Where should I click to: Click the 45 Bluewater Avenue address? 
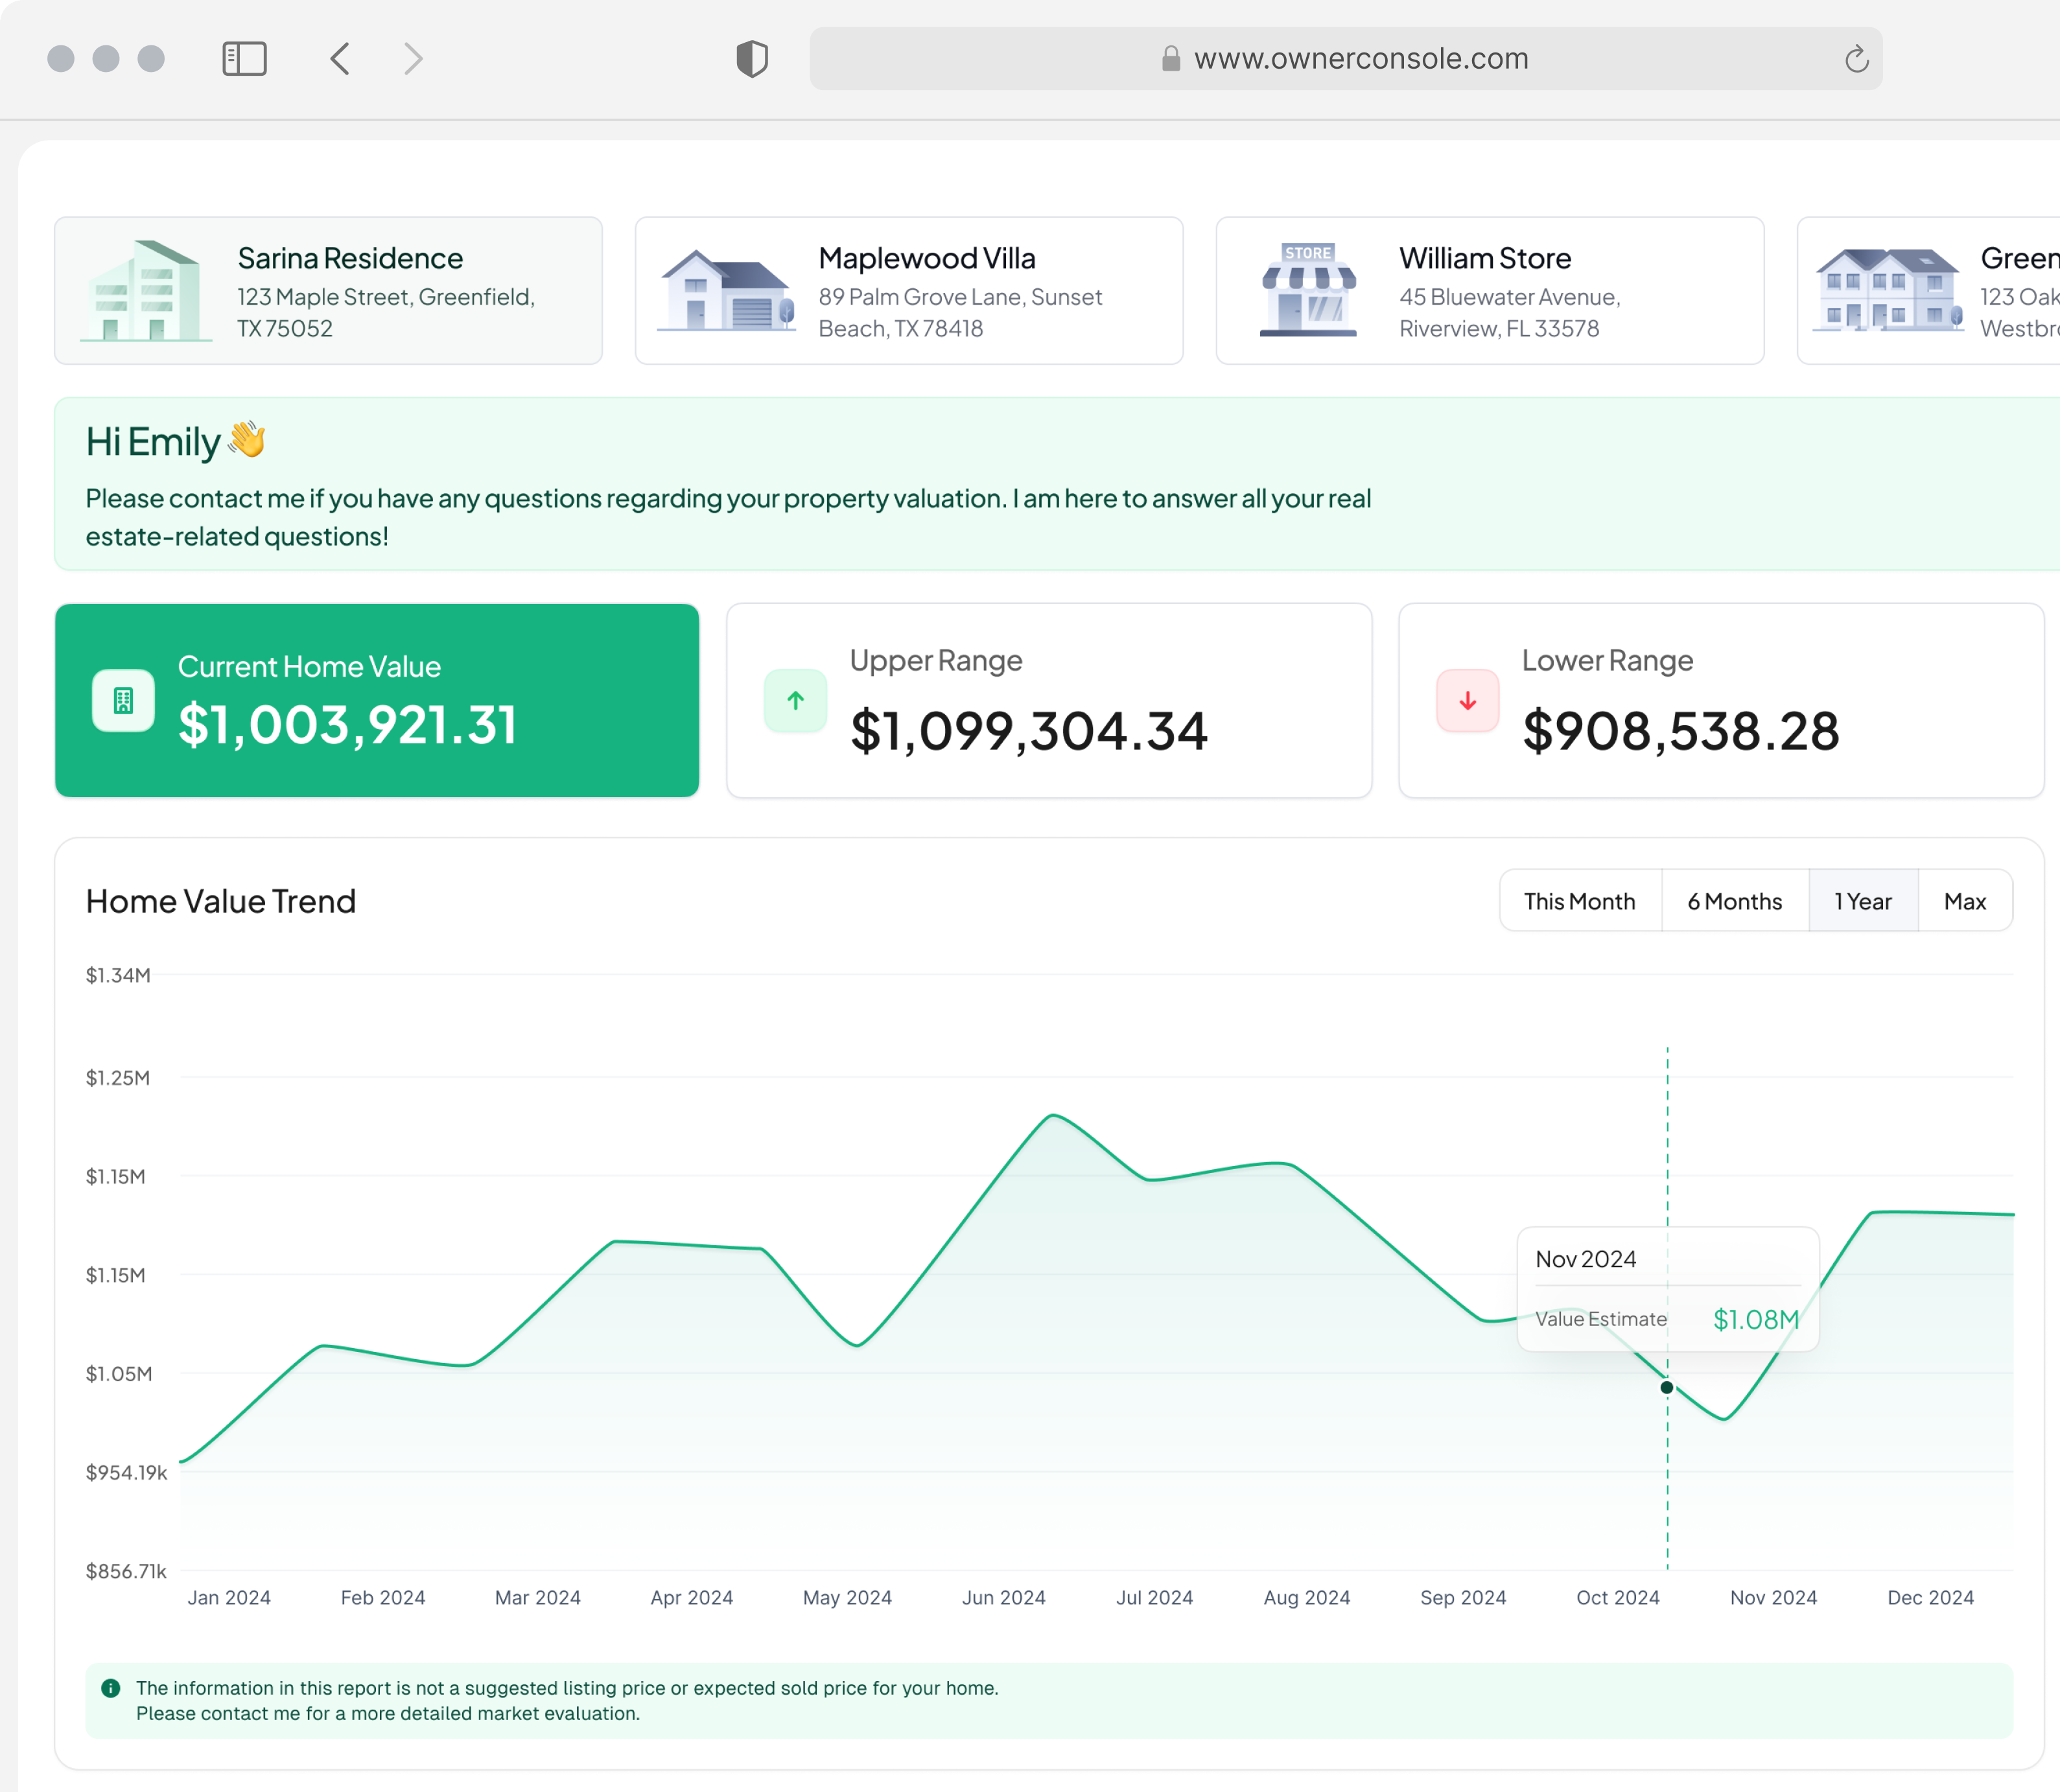[x=1509, y=313]
